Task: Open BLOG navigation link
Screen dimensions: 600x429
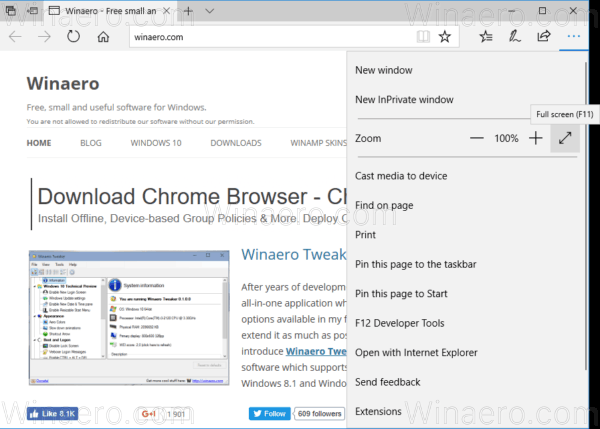Action: 91,143
